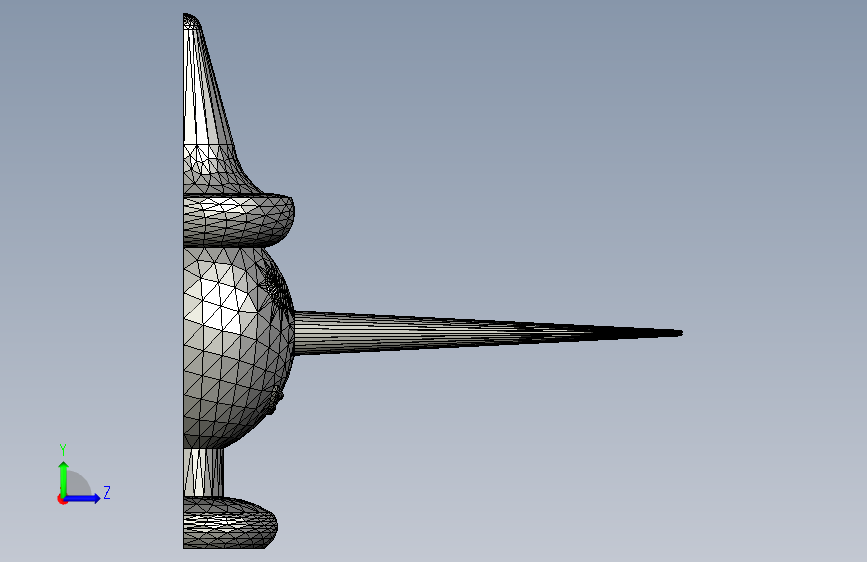Select the torus ring above the sphere

tap(238, 220)
